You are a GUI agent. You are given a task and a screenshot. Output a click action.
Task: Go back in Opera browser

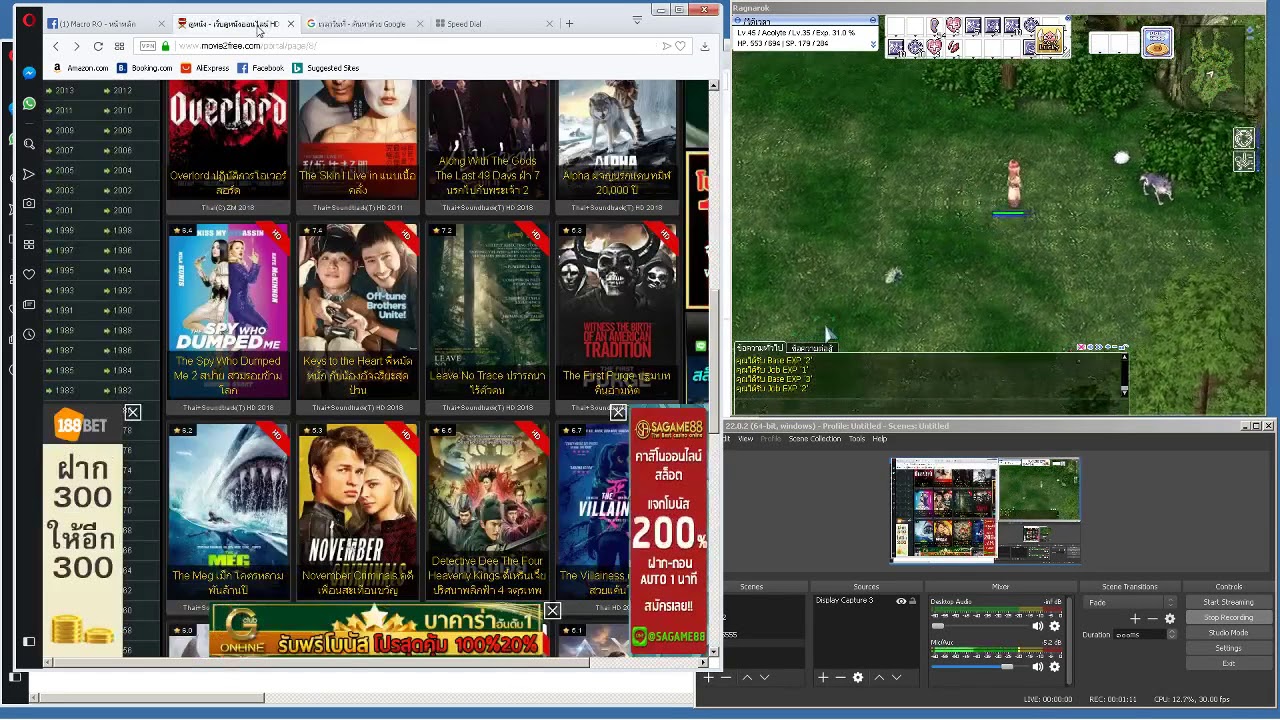point(56,46)
